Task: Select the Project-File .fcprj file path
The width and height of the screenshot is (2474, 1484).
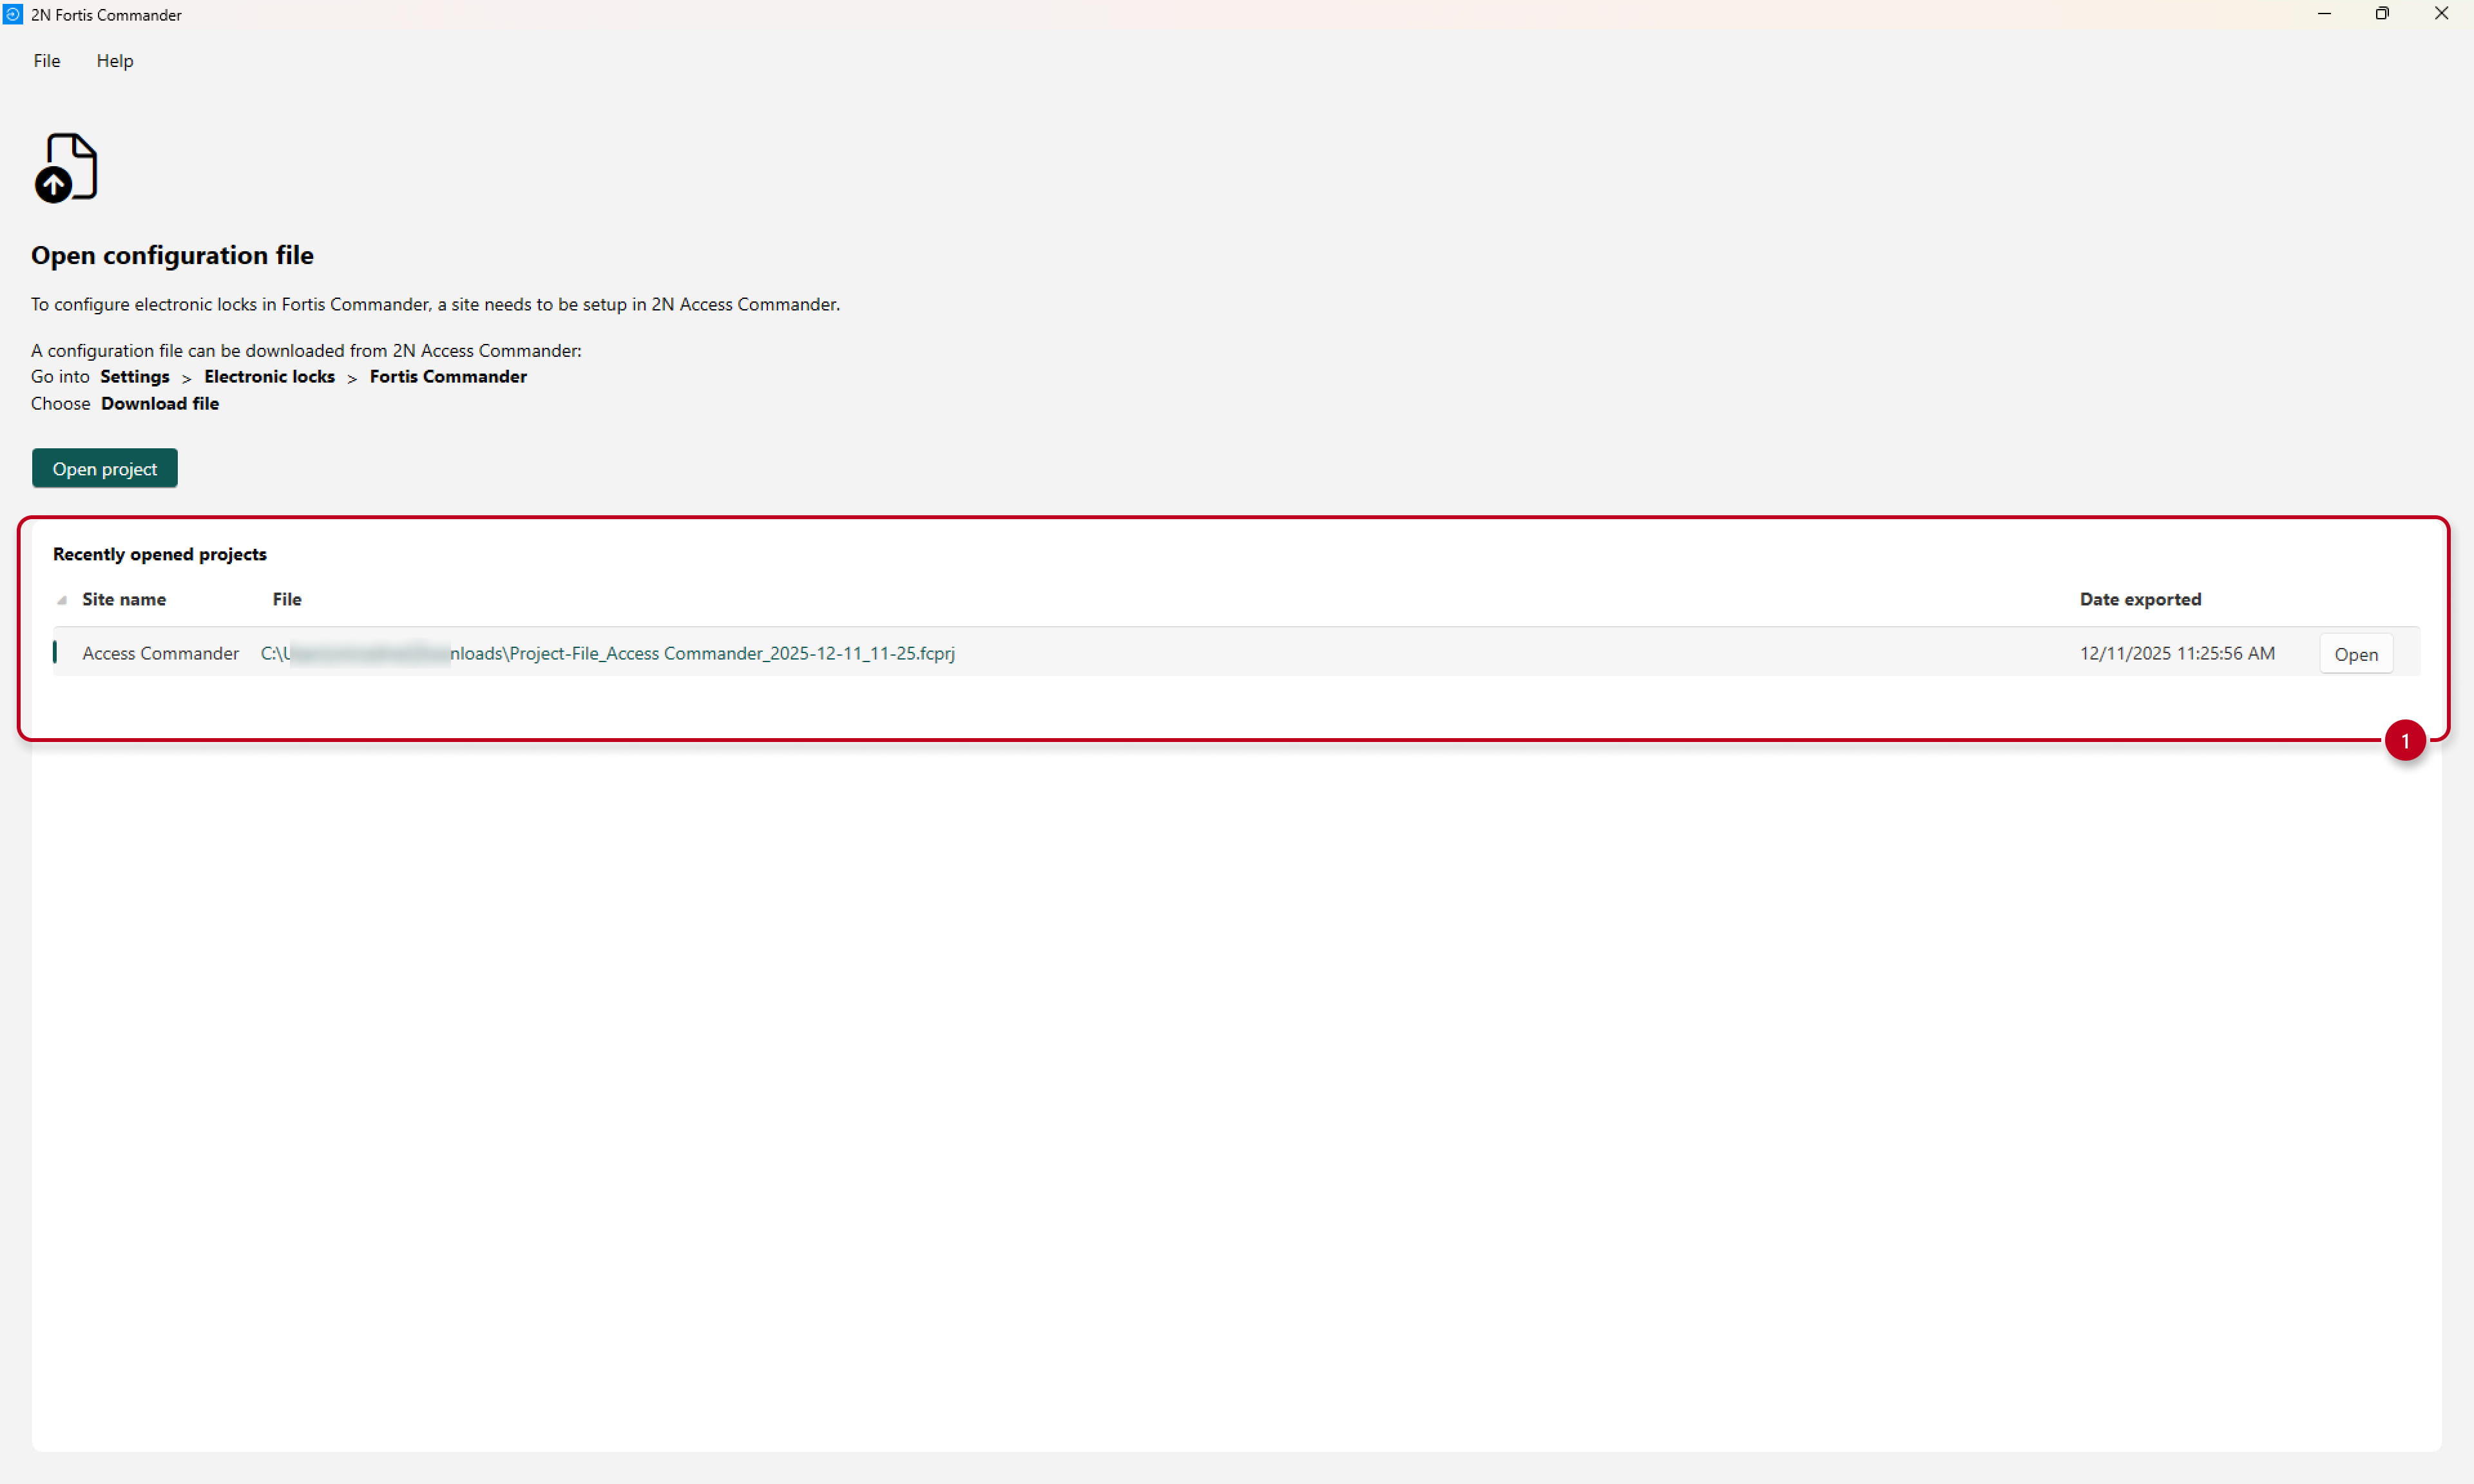Action: pos(607,653)
